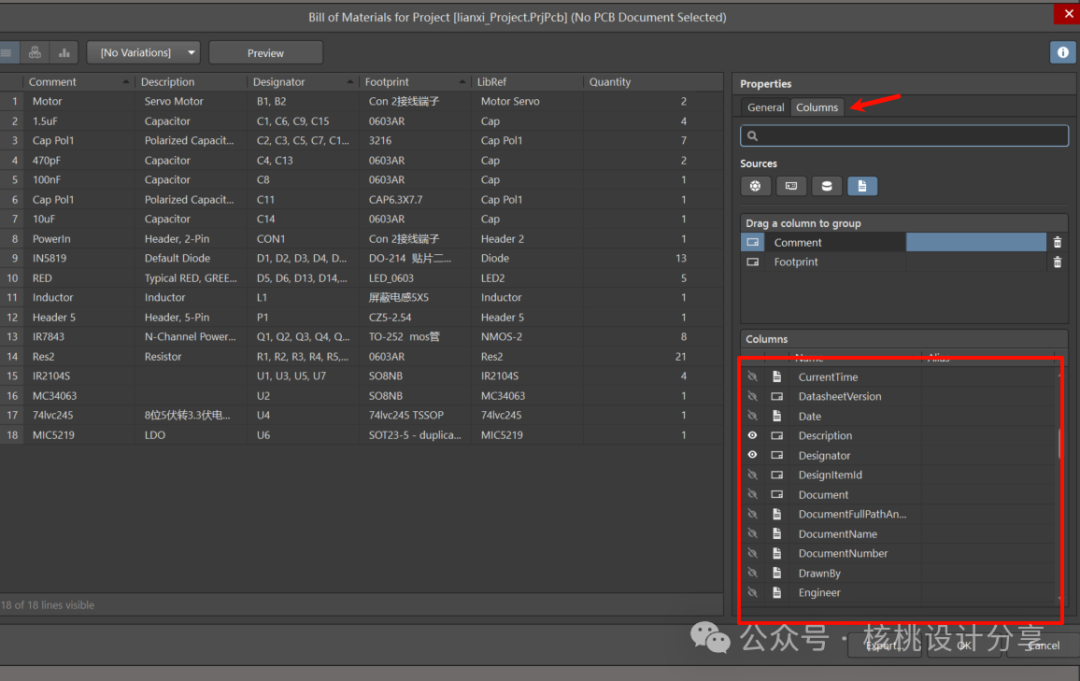1080x681 pixels.
Task: Switch to the General tab
Action: (x=766, y=107)
